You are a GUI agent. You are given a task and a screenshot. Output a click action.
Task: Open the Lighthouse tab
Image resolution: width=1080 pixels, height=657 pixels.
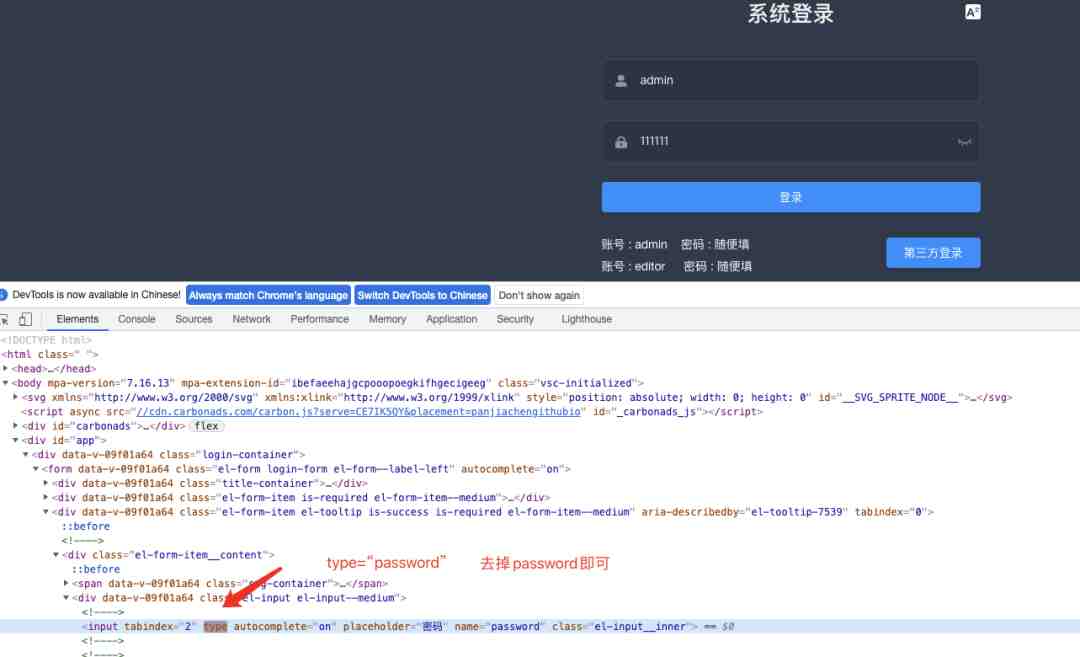point(586,319)
